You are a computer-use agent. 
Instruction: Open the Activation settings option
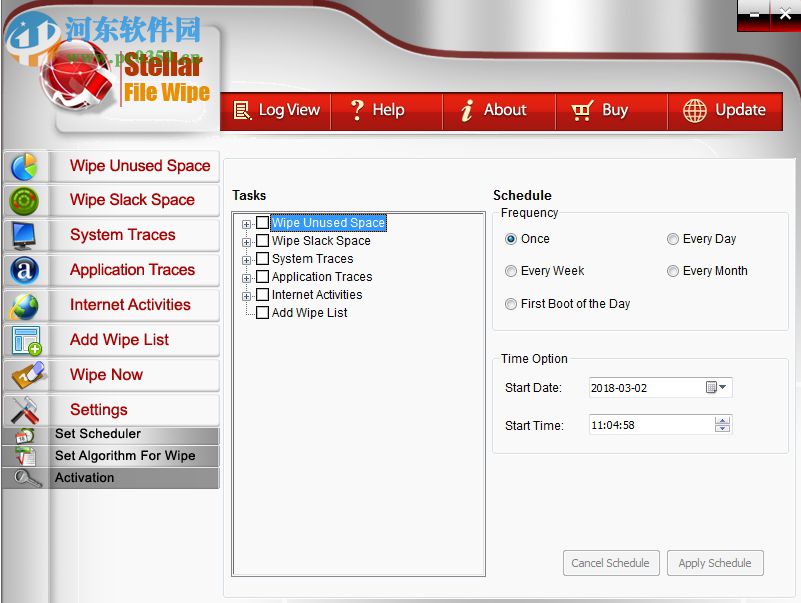[111, 478]
